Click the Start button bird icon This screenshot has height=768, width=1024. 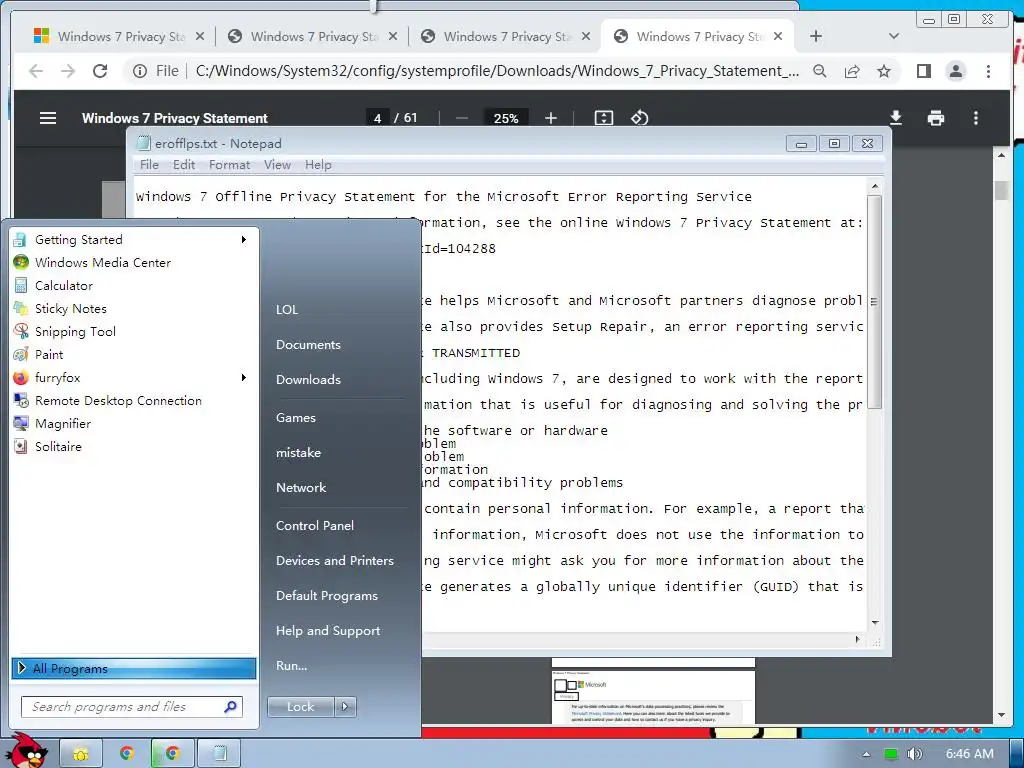(x=25, y=750)
